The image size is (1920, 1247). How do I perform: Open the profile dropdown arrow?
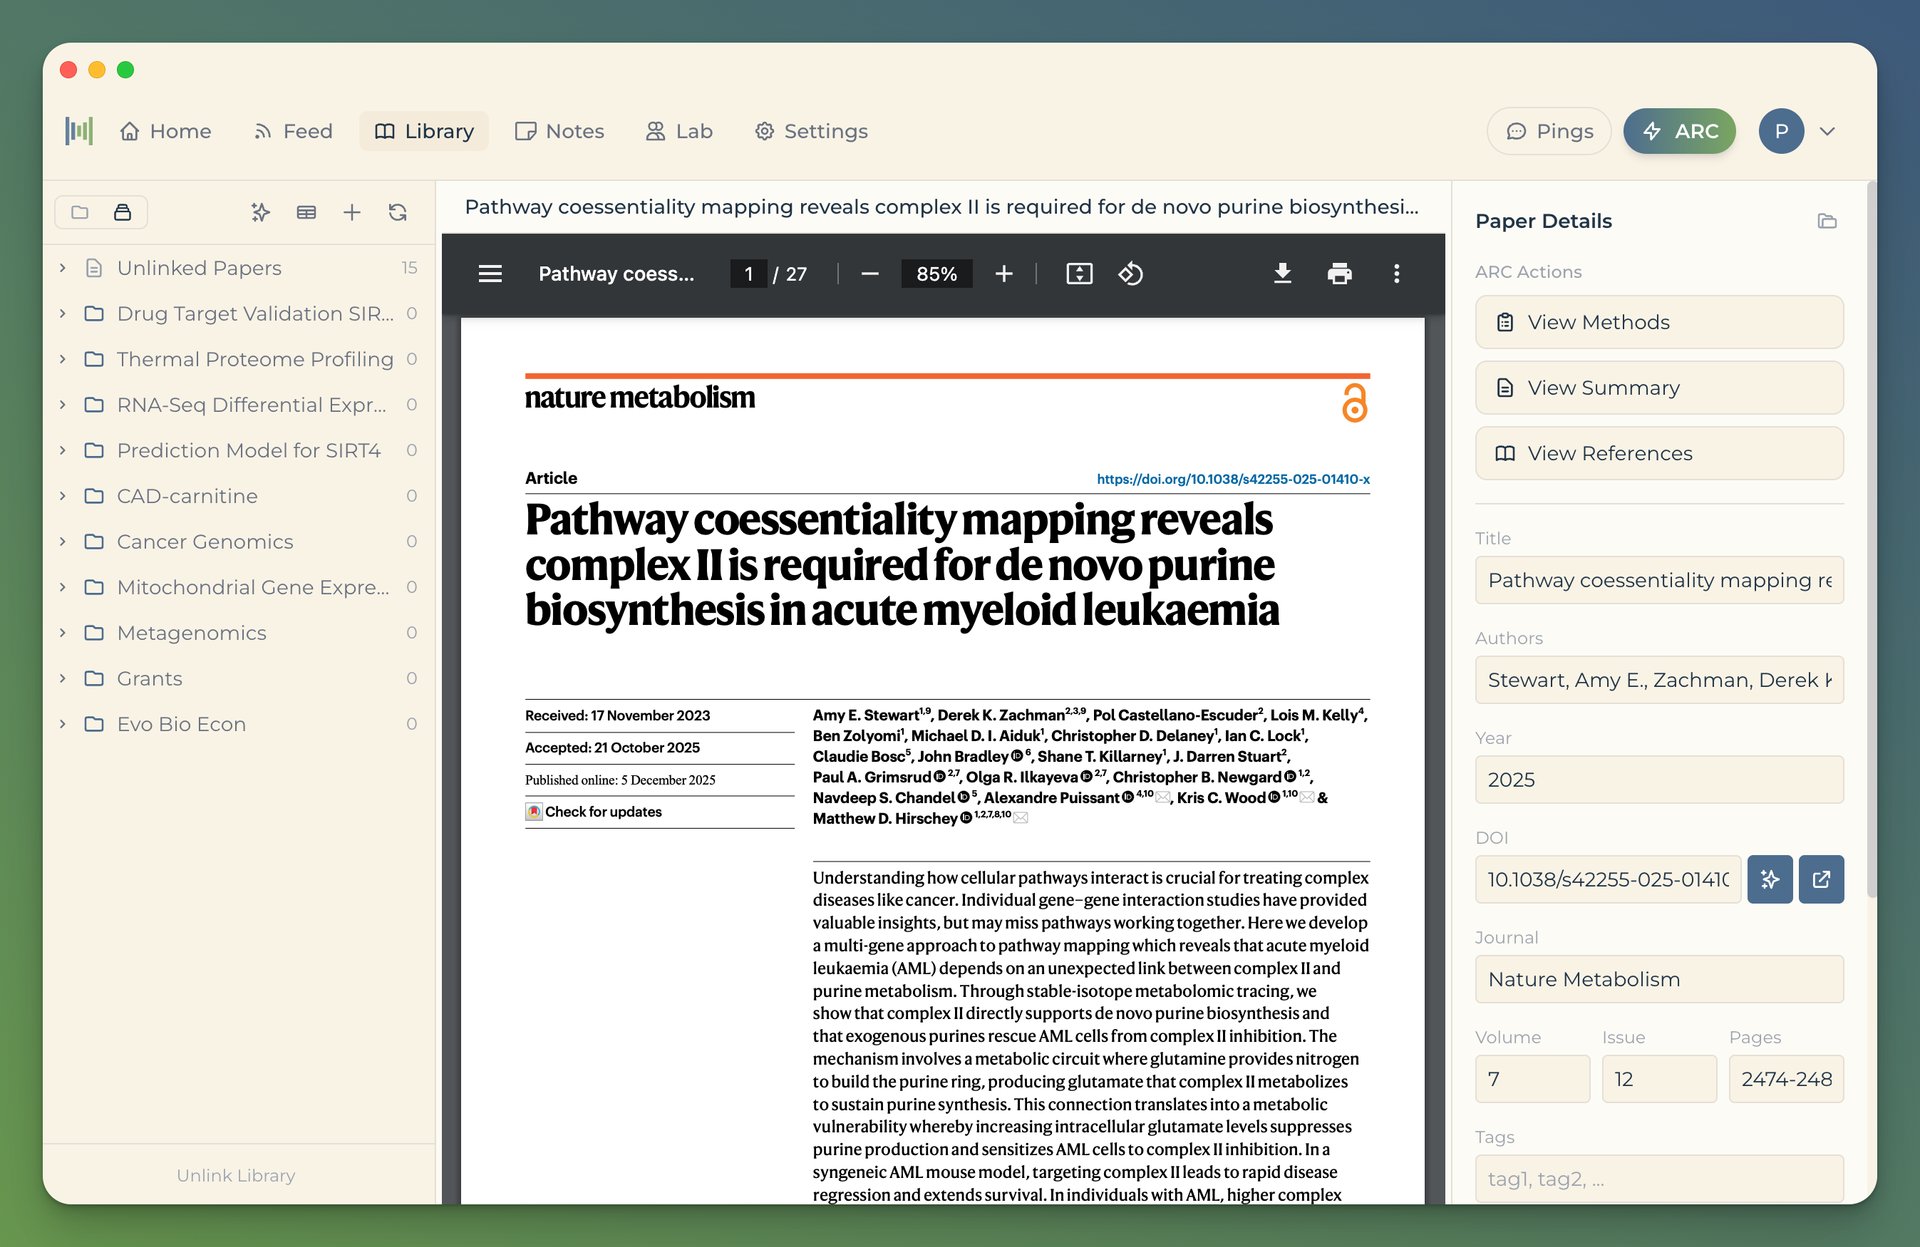click(x=1827, y=131)
